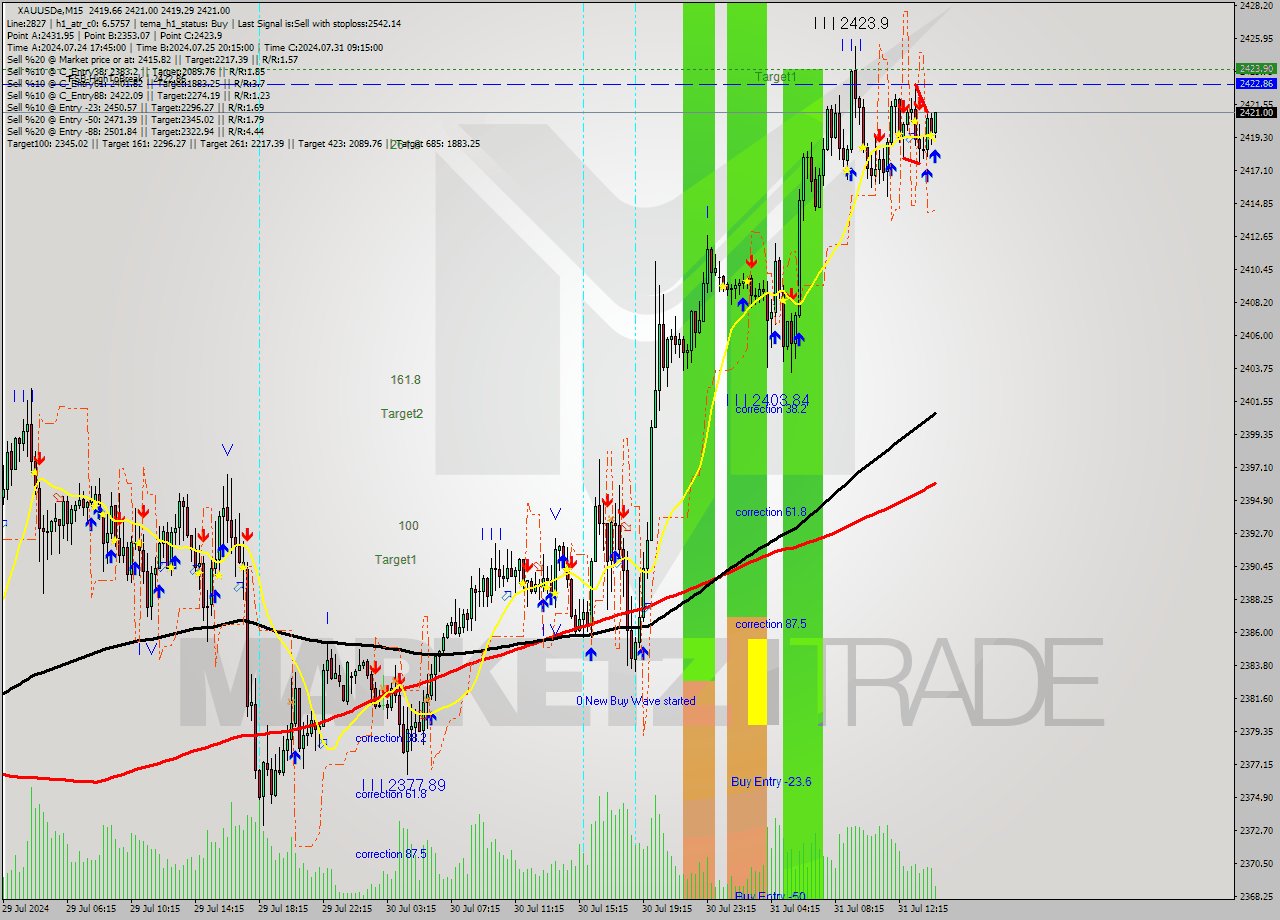Click 'correction 87.5' label in the green band
The image size is (1280, 920).
pos(771,624)
